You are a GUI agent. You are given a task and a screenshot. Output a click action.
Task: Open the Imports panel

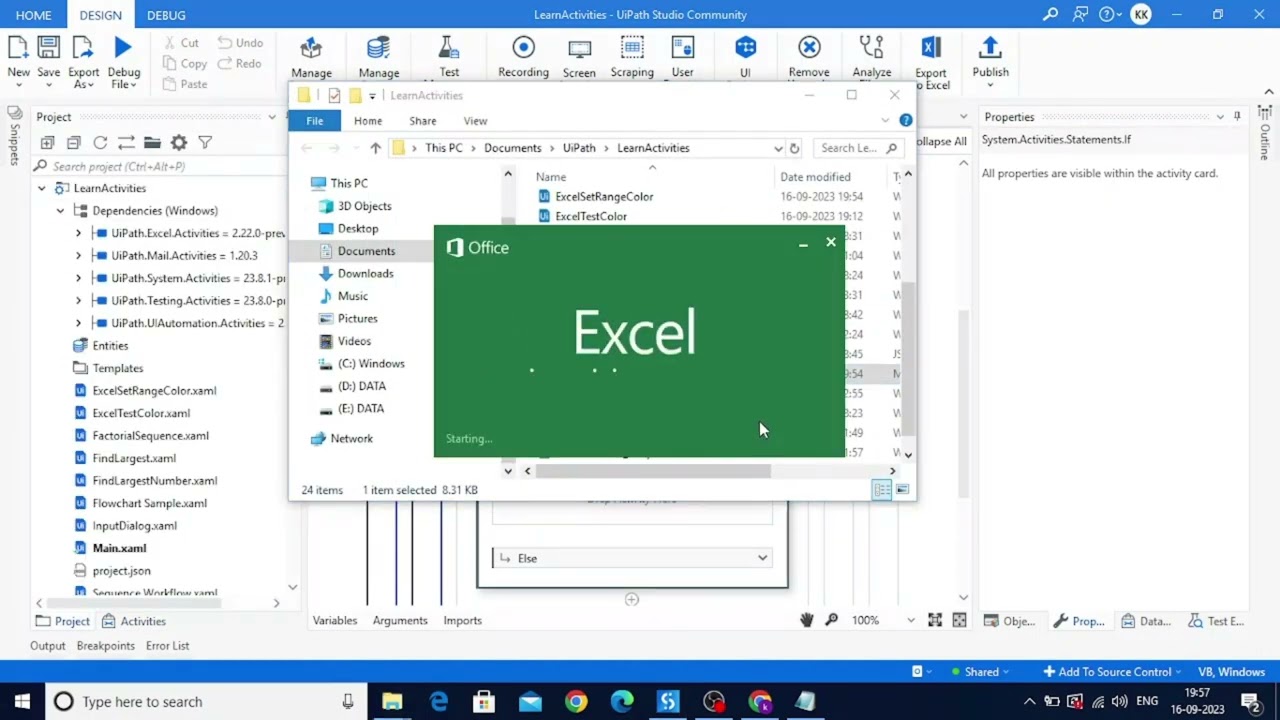point(462,620)
